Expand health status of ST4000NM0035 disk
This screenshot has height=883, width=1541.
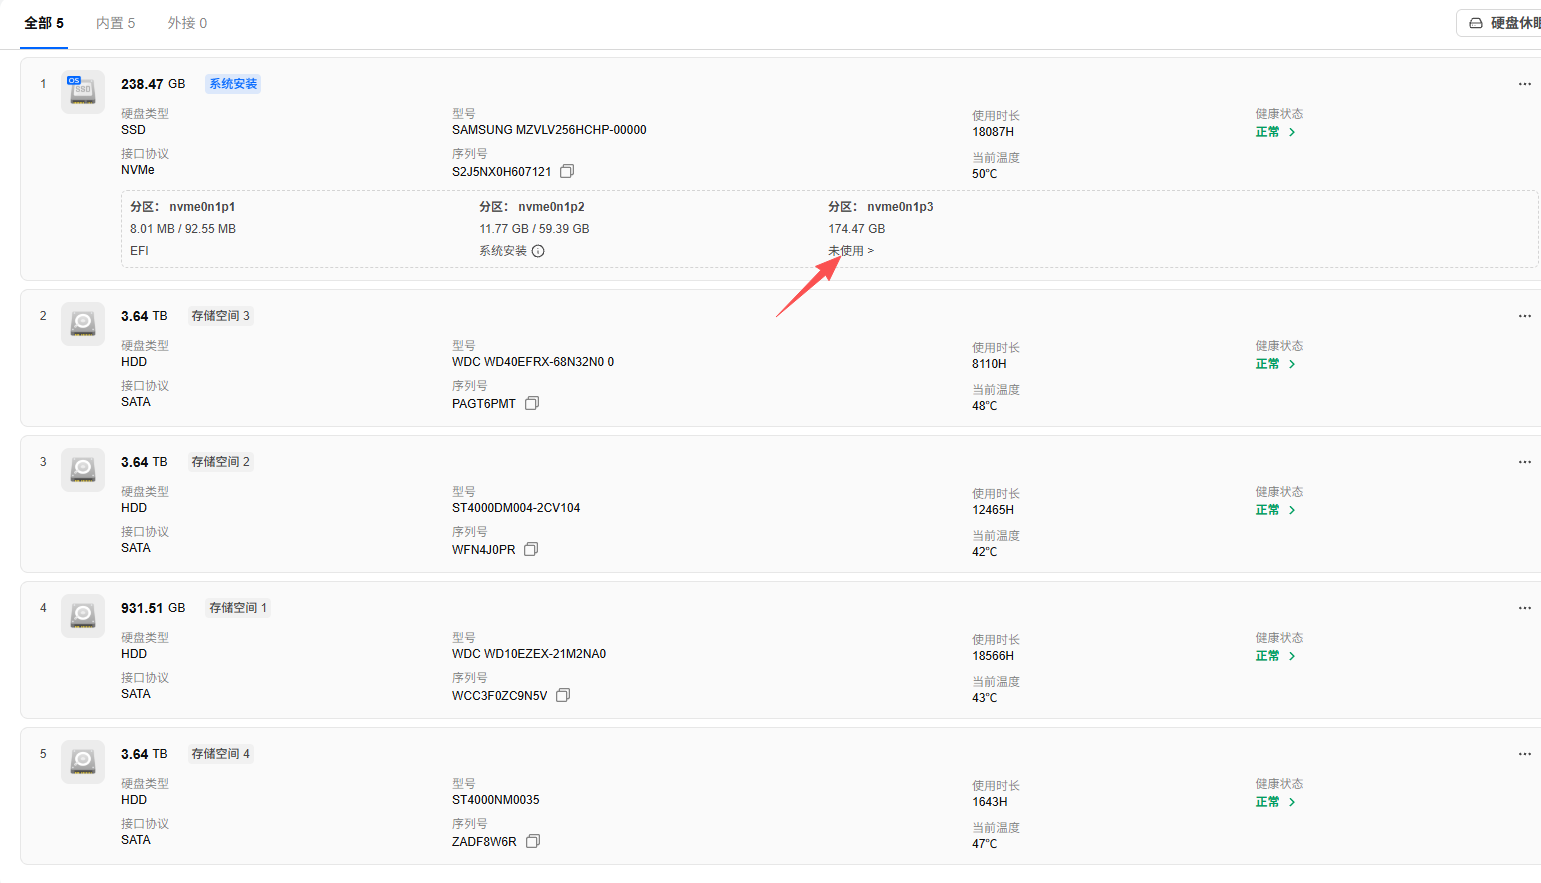tap(1275, 802)
